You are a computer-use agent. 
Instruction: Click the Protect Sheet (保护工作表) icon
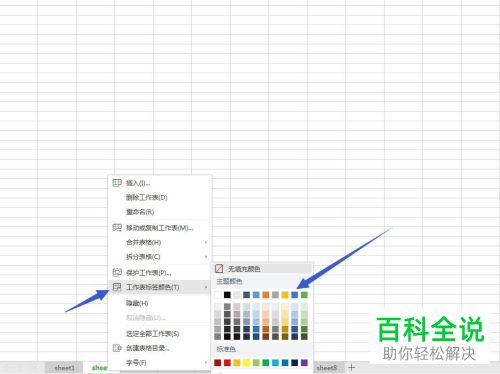(x=117, y=272)
